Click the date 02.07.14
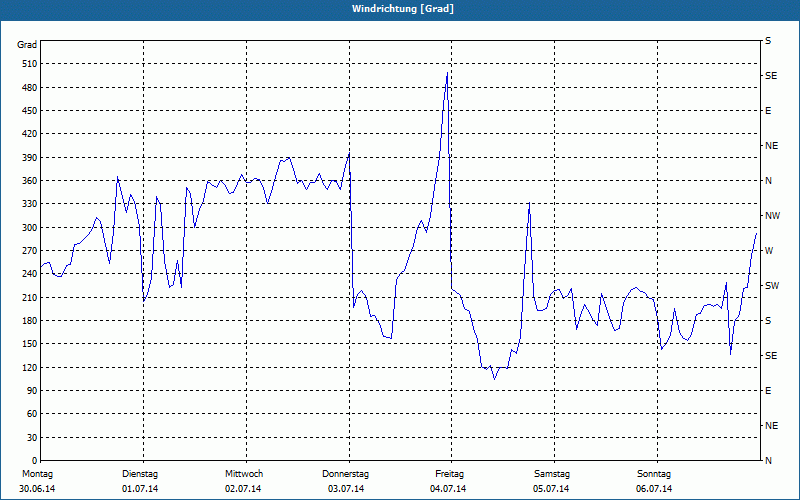The height and width of the screenshot is (500, 800). tap(243, 489)
